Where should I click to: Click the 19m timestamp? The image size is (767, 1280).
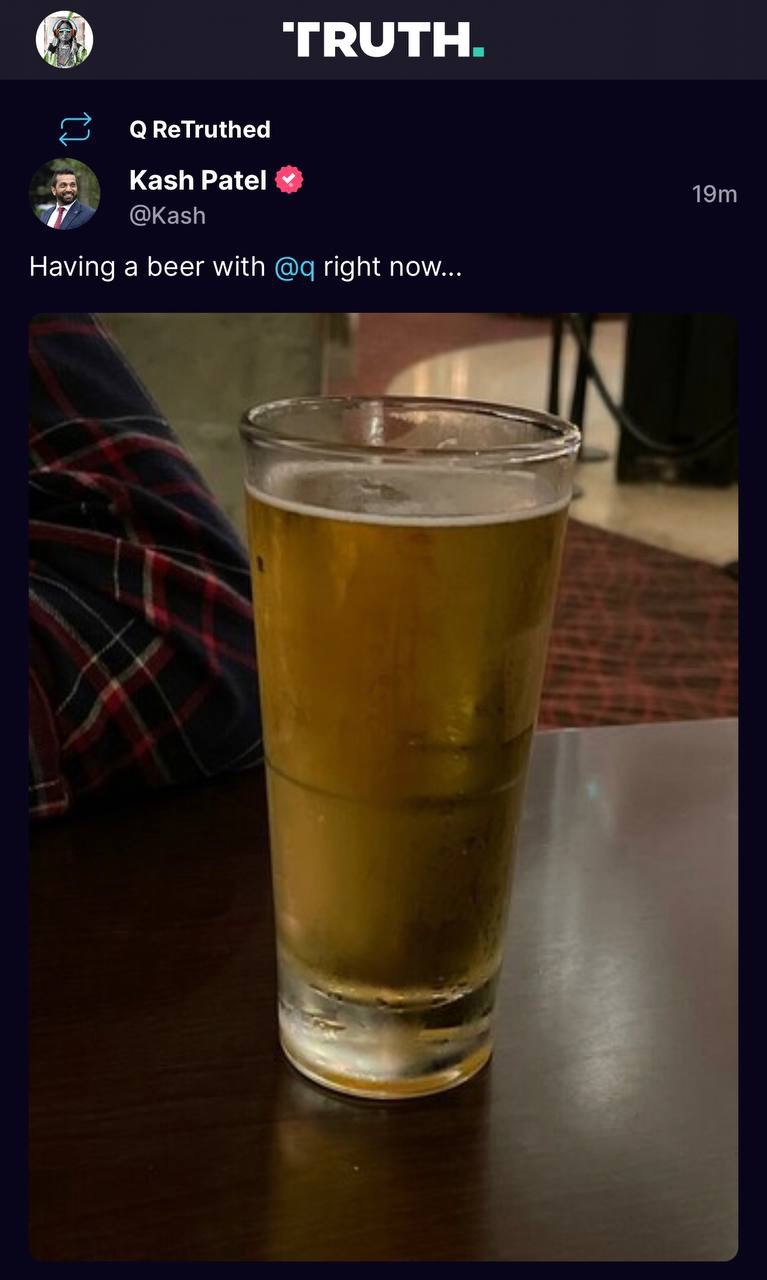point(714,194)
